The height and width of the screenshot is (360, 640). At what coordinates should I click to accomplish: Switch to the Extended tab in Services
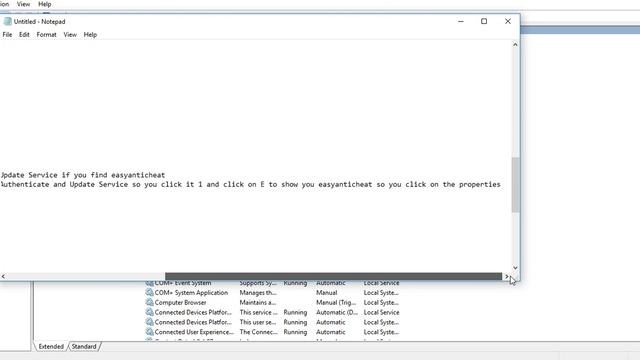[51, 347]
